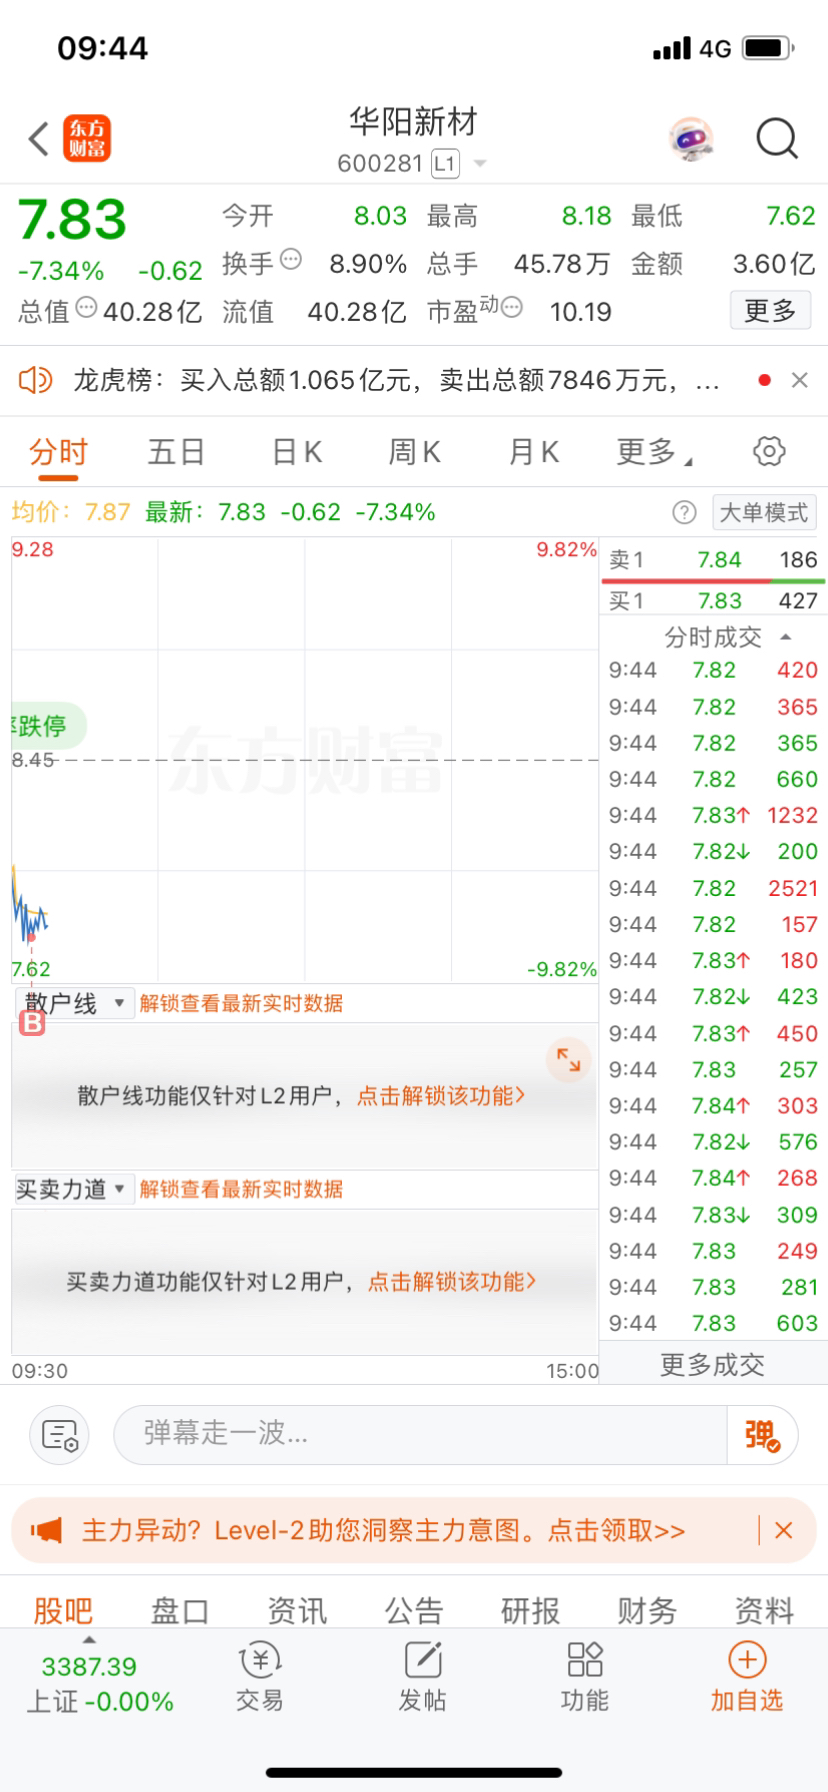Switch to the 研报 tab
828x1792 pixels.
[531, 1610]
